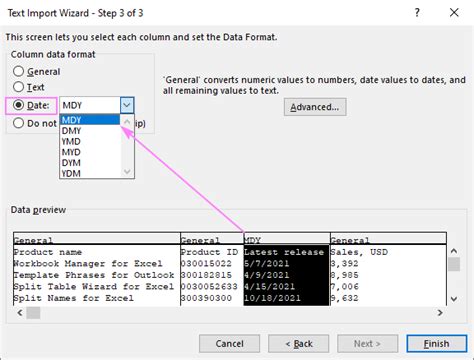Select DYM date format entry

[90, 163]
